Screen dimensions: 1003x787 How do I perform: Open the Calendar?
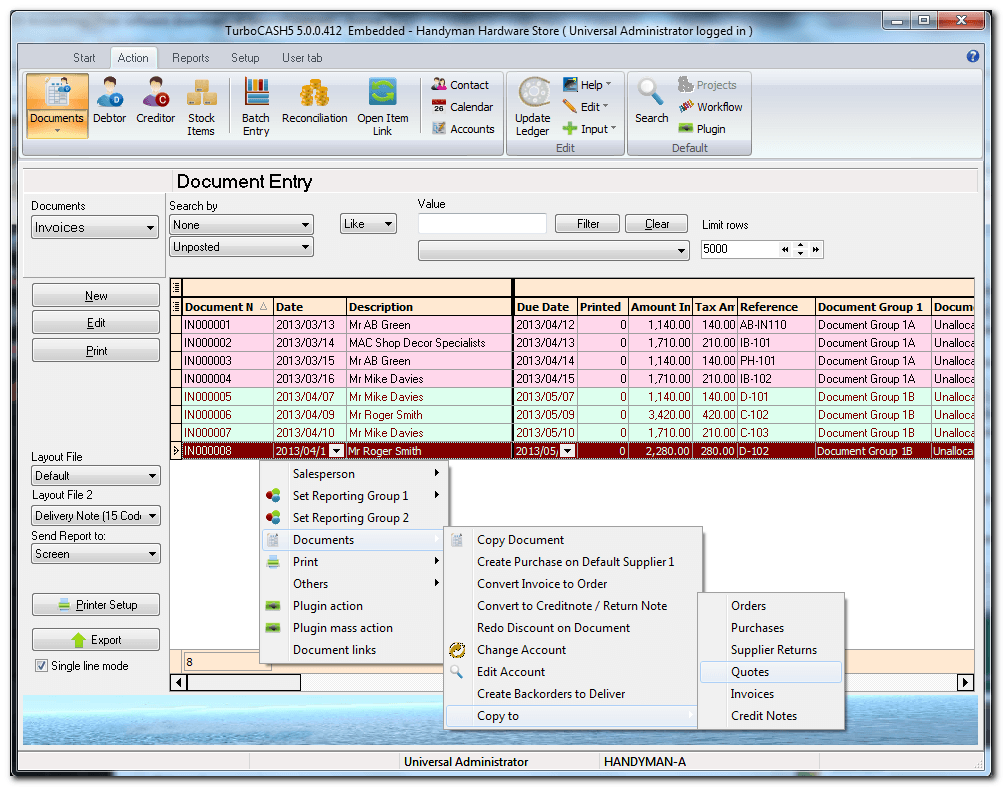[462, 106]
